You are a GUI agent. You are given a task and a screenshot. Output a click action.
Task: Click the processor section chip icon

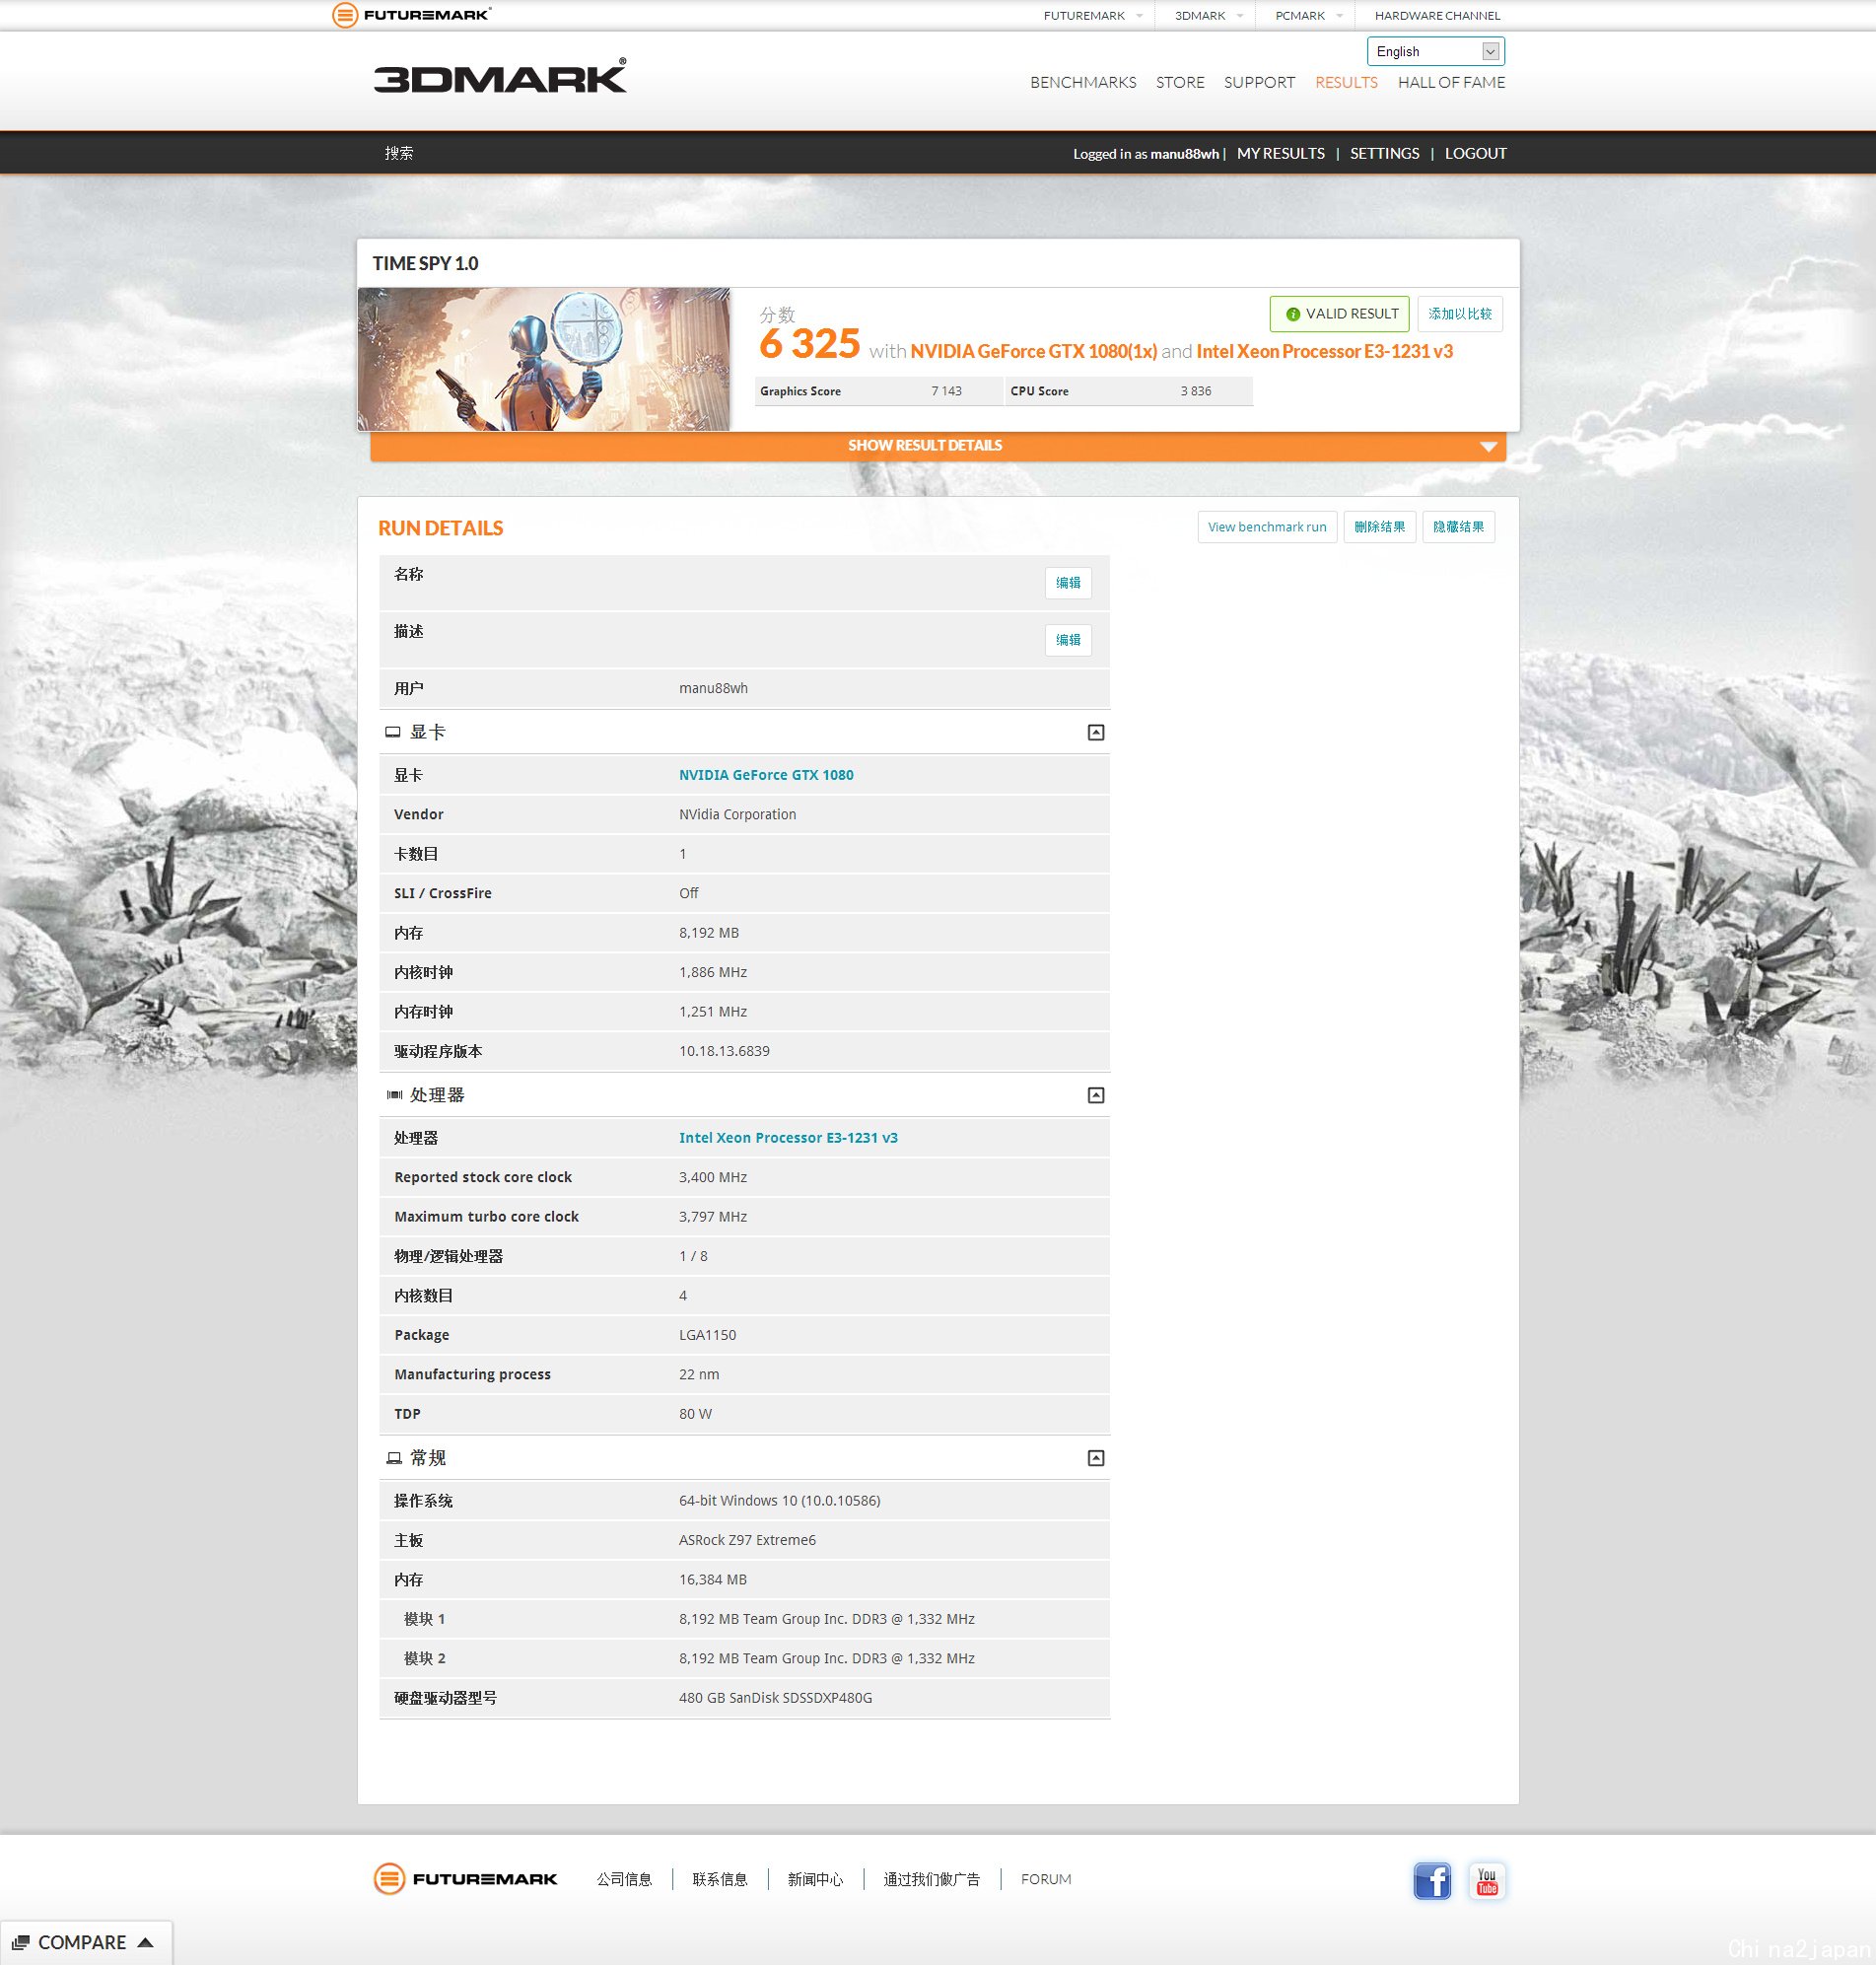point(394,1095)
